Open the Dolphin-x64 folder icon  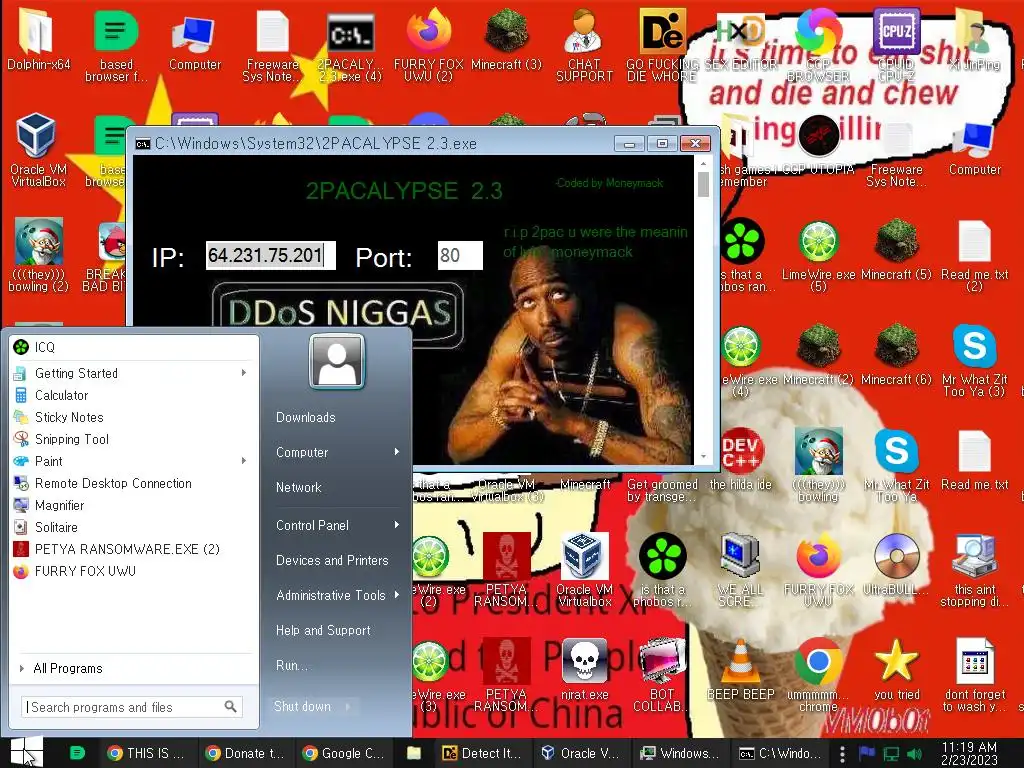point(37,40)
